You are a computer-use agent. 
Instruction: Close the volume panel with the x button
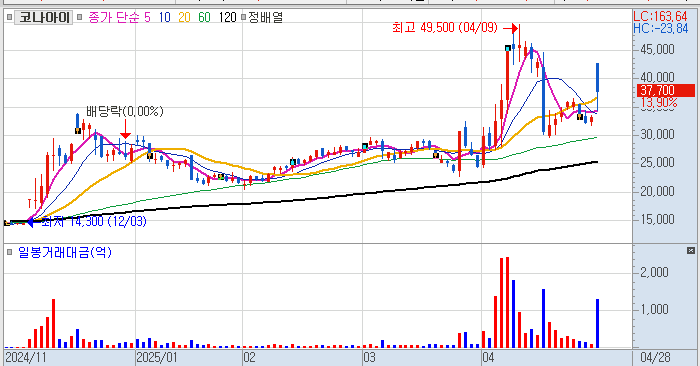(x=691, y=250)
